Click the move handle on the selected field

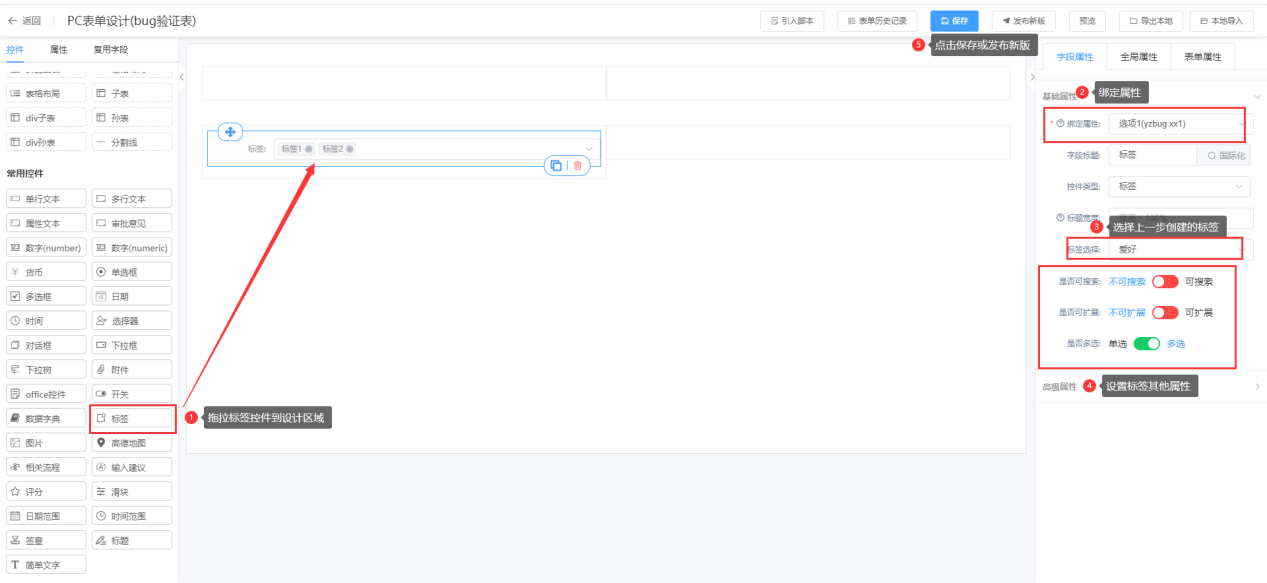pos(230,132)
